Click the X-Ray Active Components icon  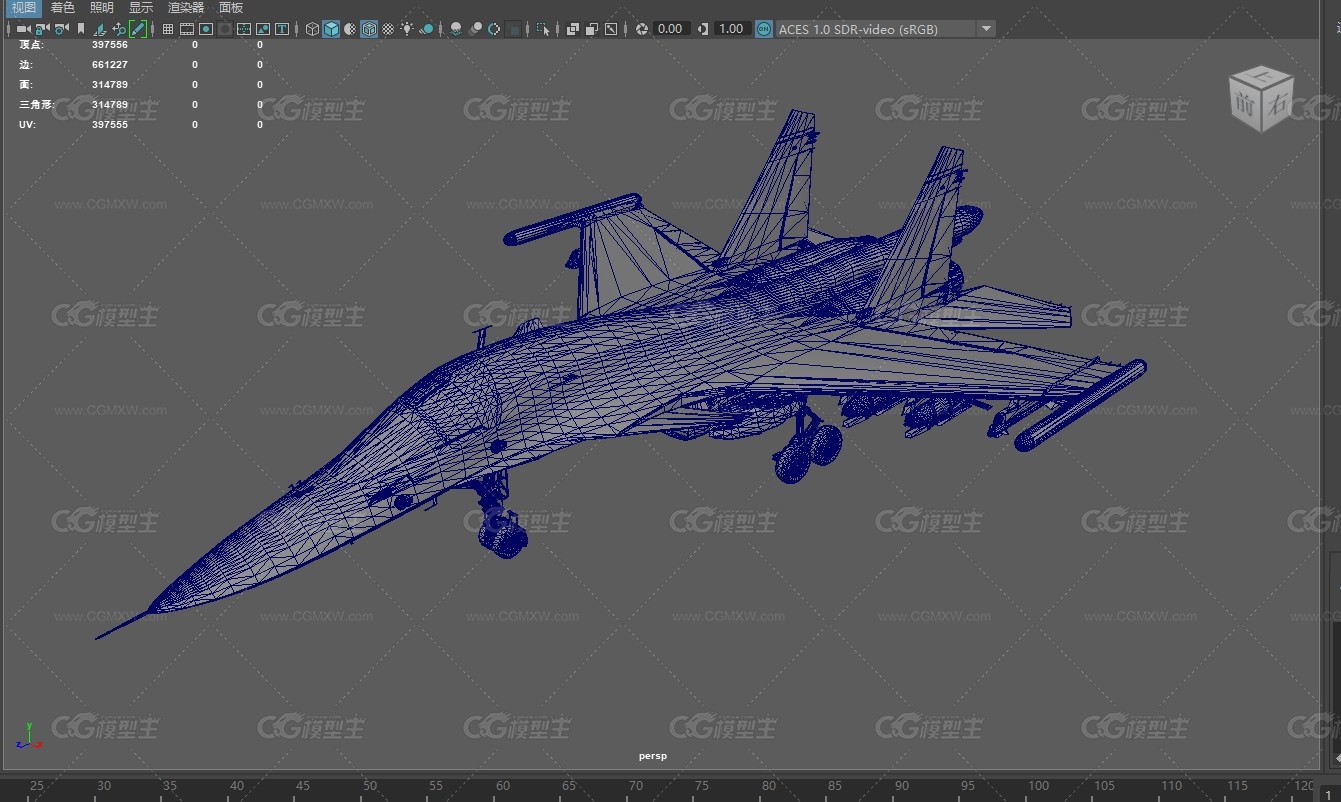click(592, 29)
